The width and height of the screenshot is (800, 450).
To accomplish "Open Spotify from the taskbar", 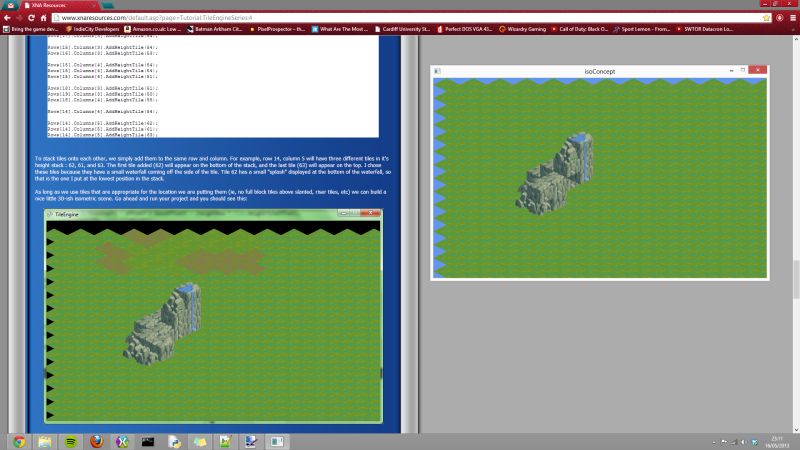I will tap(70, 442).
